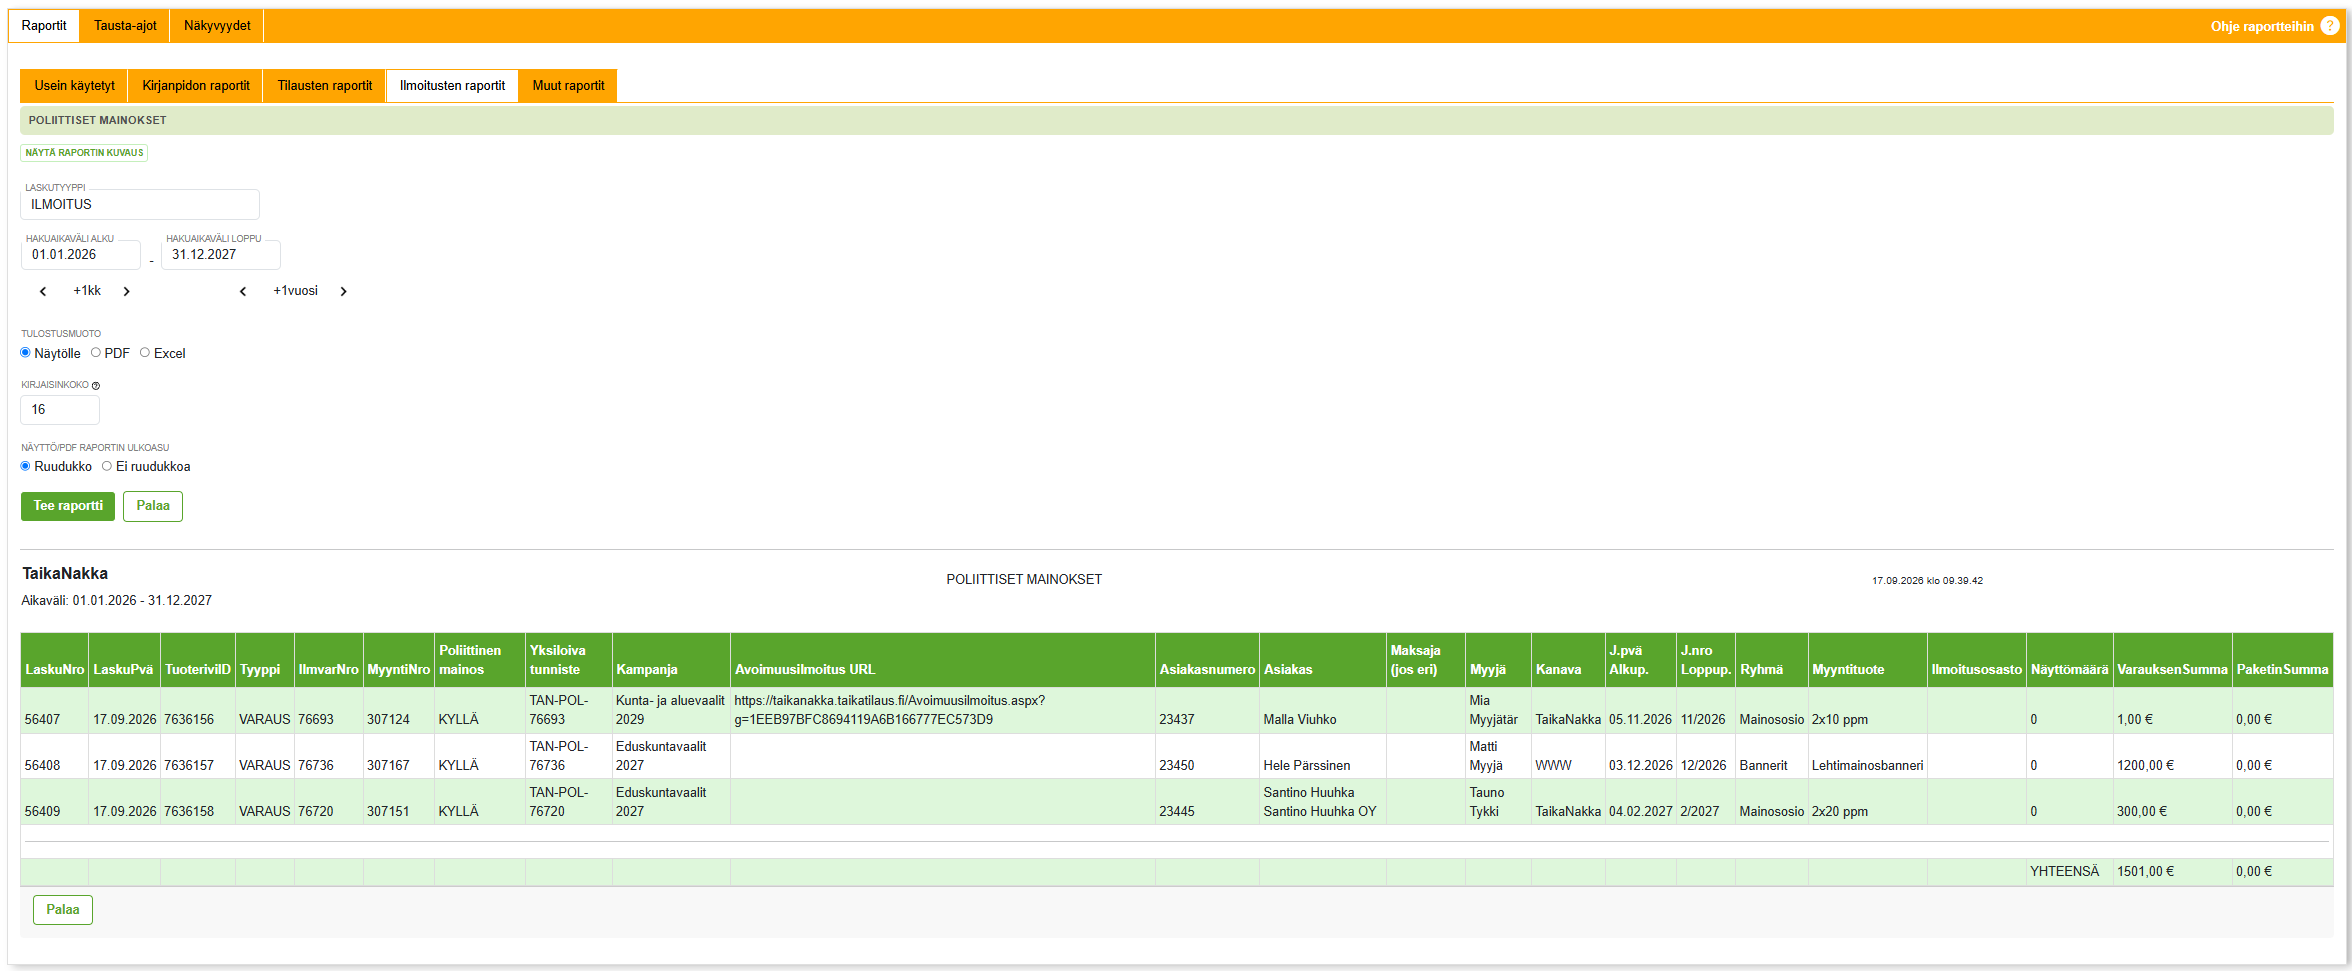Open the Avoimuusilmoitus URL link
Screen dimensions: 2352x971
pos(889,710)
